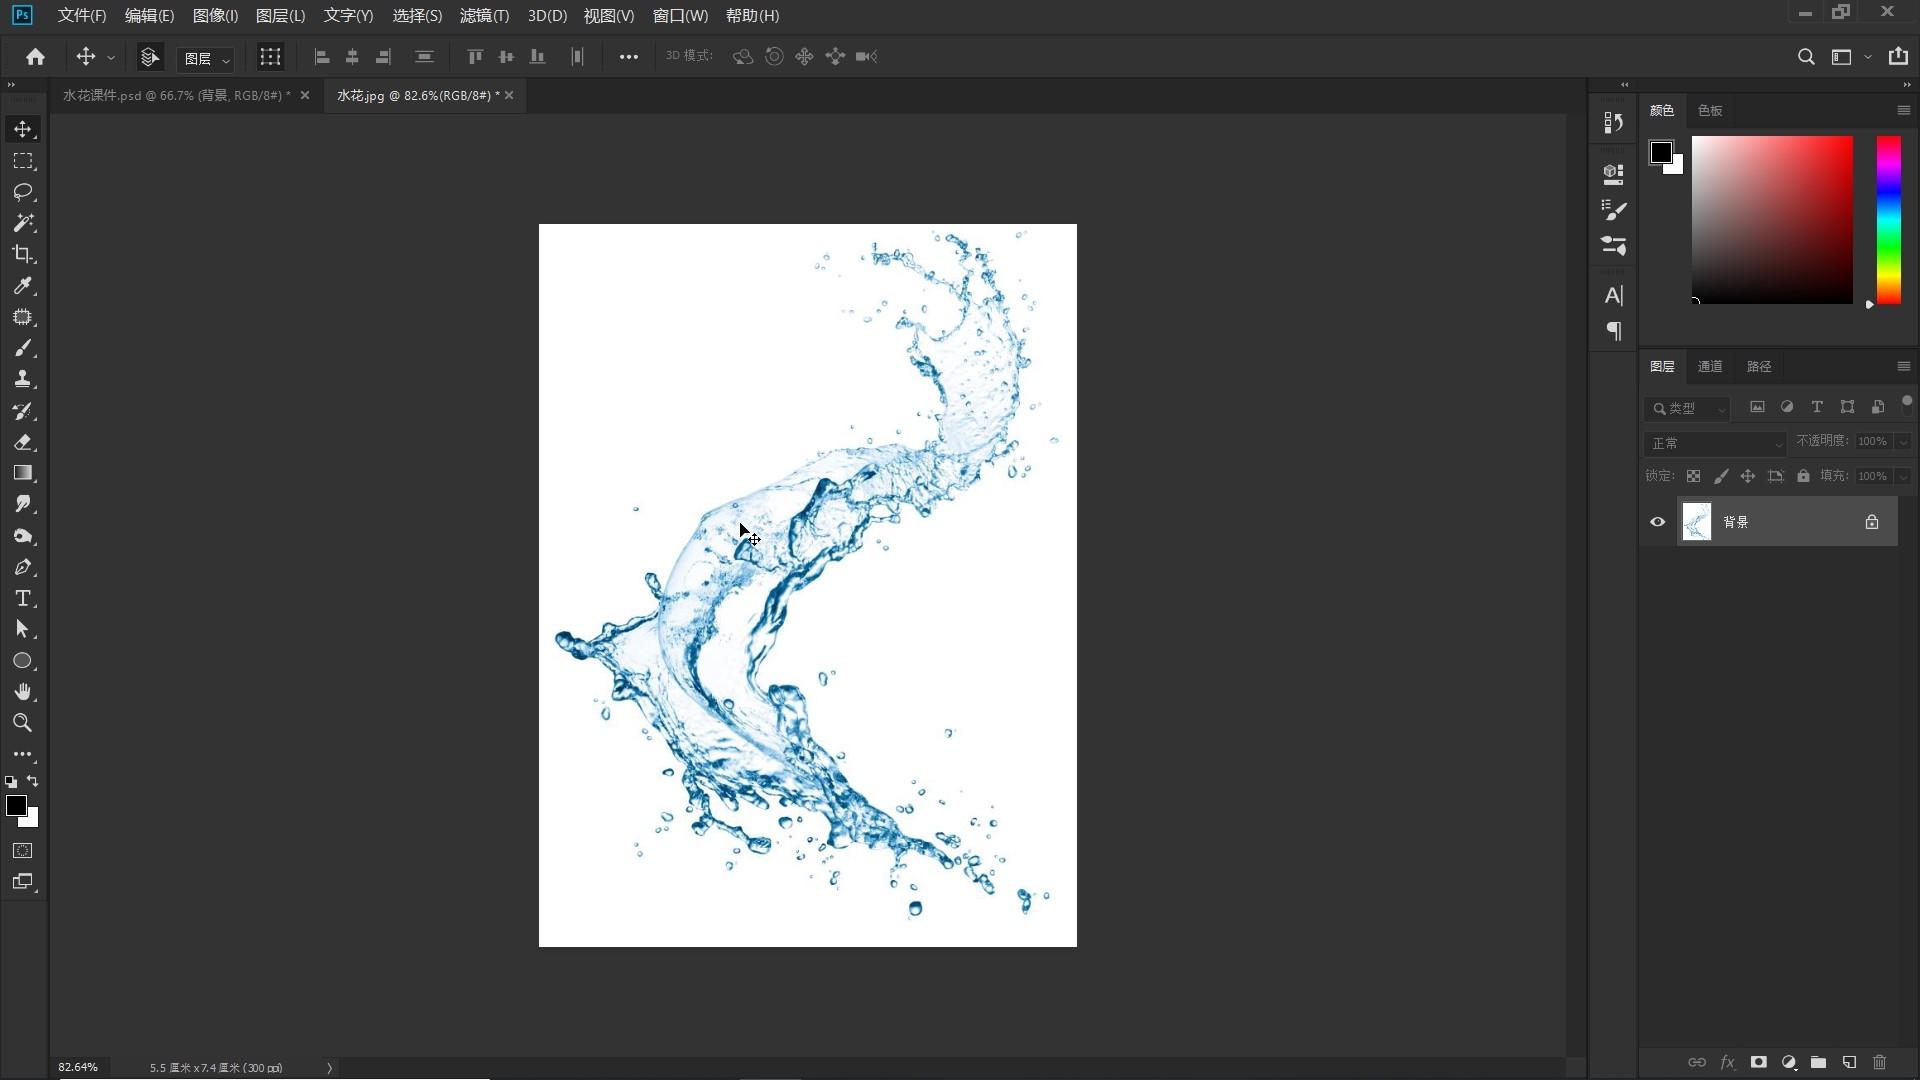Open the search magnifier in options bar
Screen dimensions: 1920x1080
pos(1806,57)
